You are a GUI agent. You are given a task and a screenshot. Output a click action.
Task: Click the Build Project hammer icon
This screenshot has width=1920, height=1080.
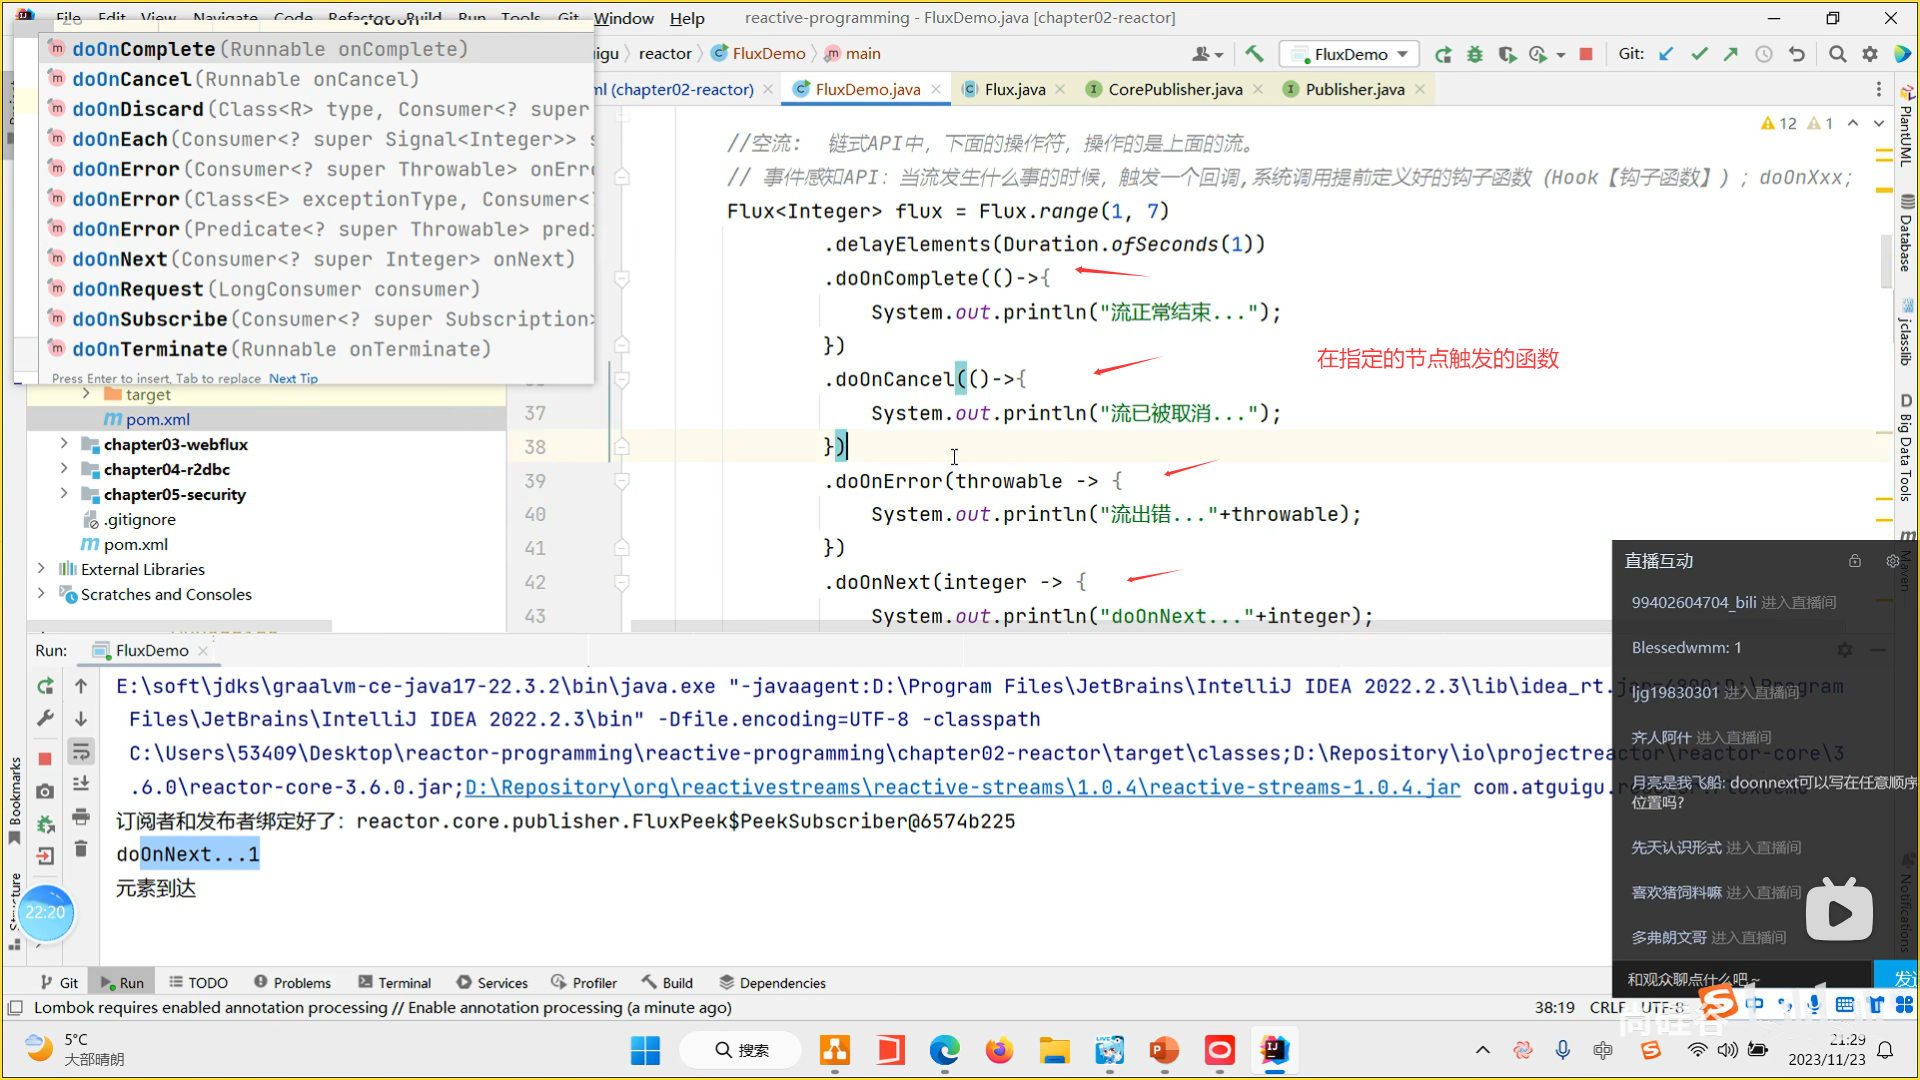[x=1254, y=54]
